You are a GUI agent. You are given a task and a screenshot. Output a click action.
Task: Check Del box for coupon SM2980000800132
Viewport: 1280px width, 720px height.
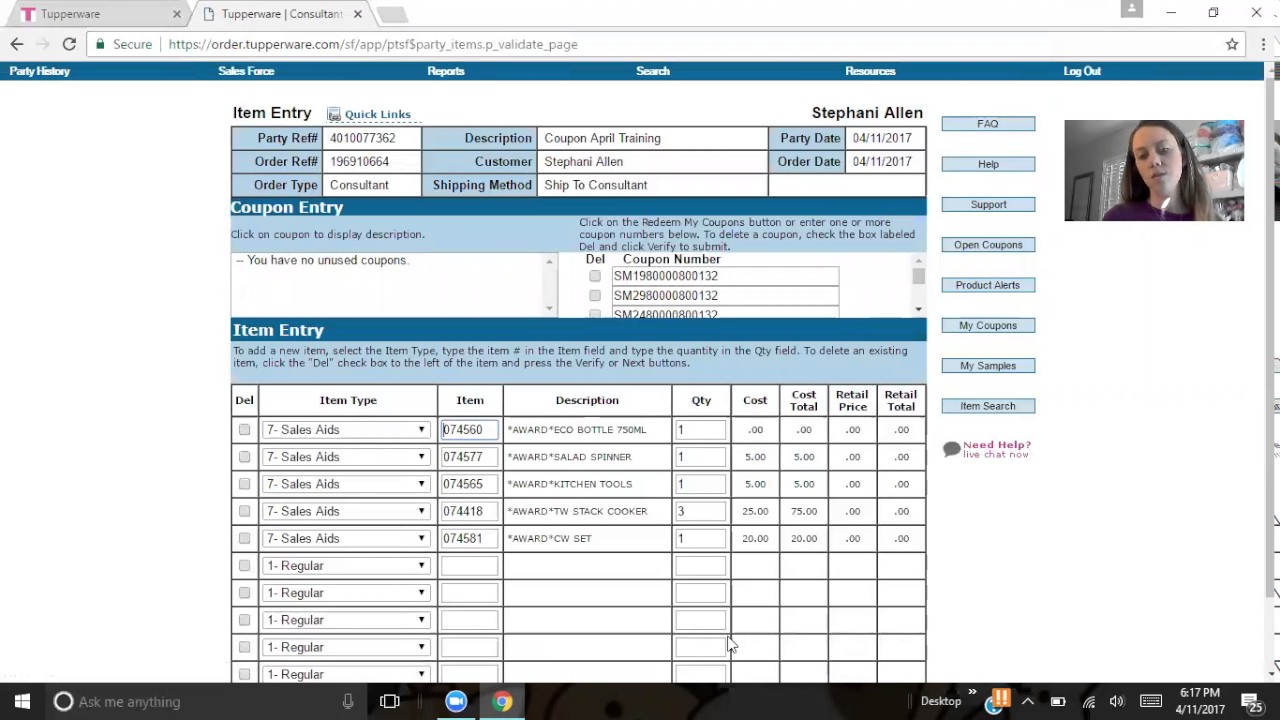click(595, 296)
